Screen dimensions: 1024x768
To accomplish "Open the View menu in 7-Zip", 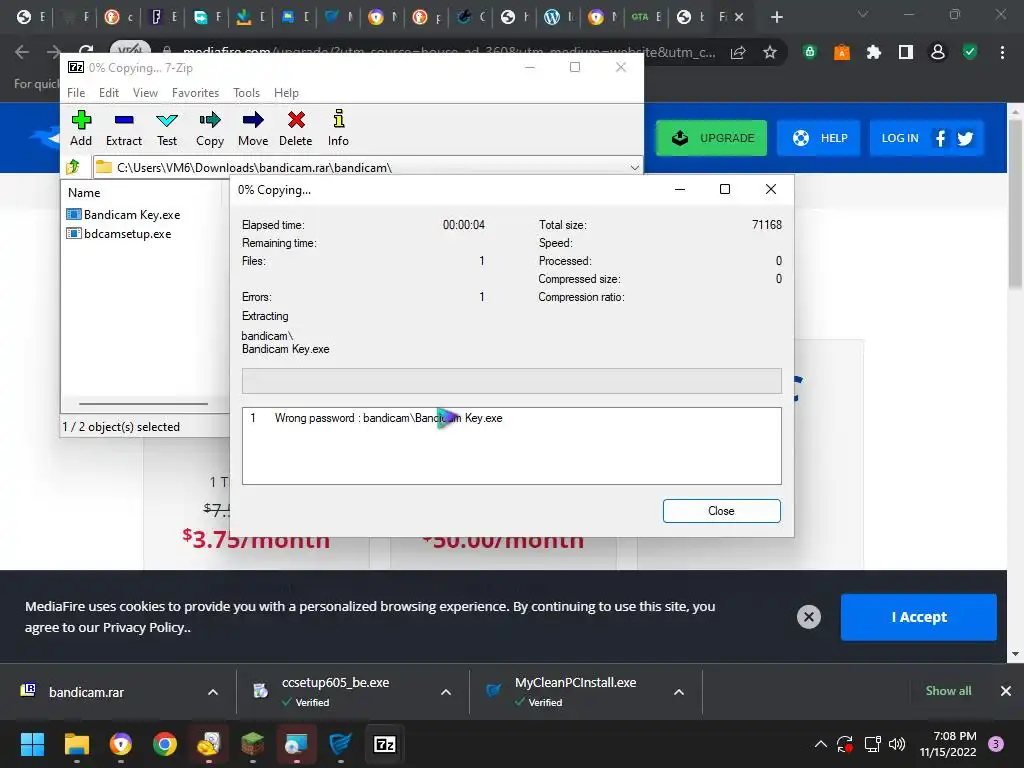I will point(145,93).
